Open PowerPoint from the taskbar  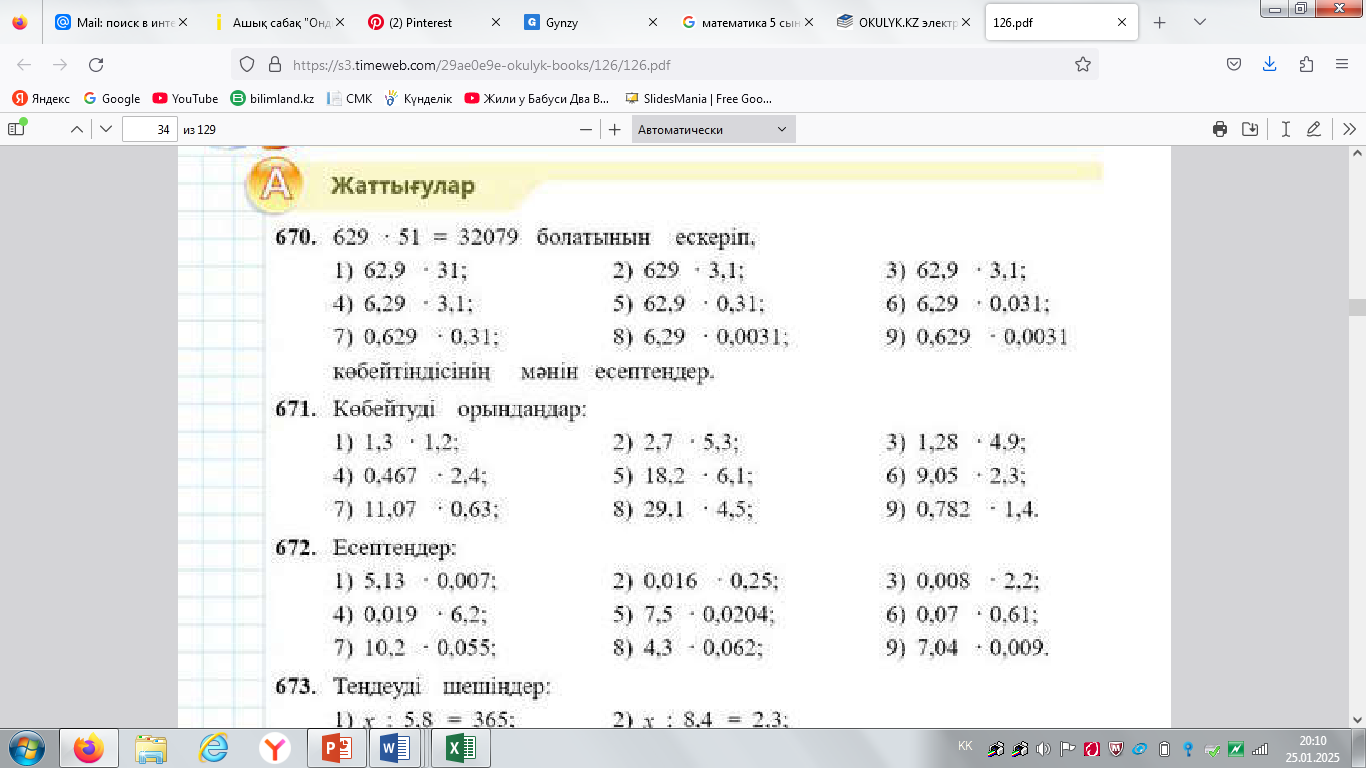click(x=337, y=748)
